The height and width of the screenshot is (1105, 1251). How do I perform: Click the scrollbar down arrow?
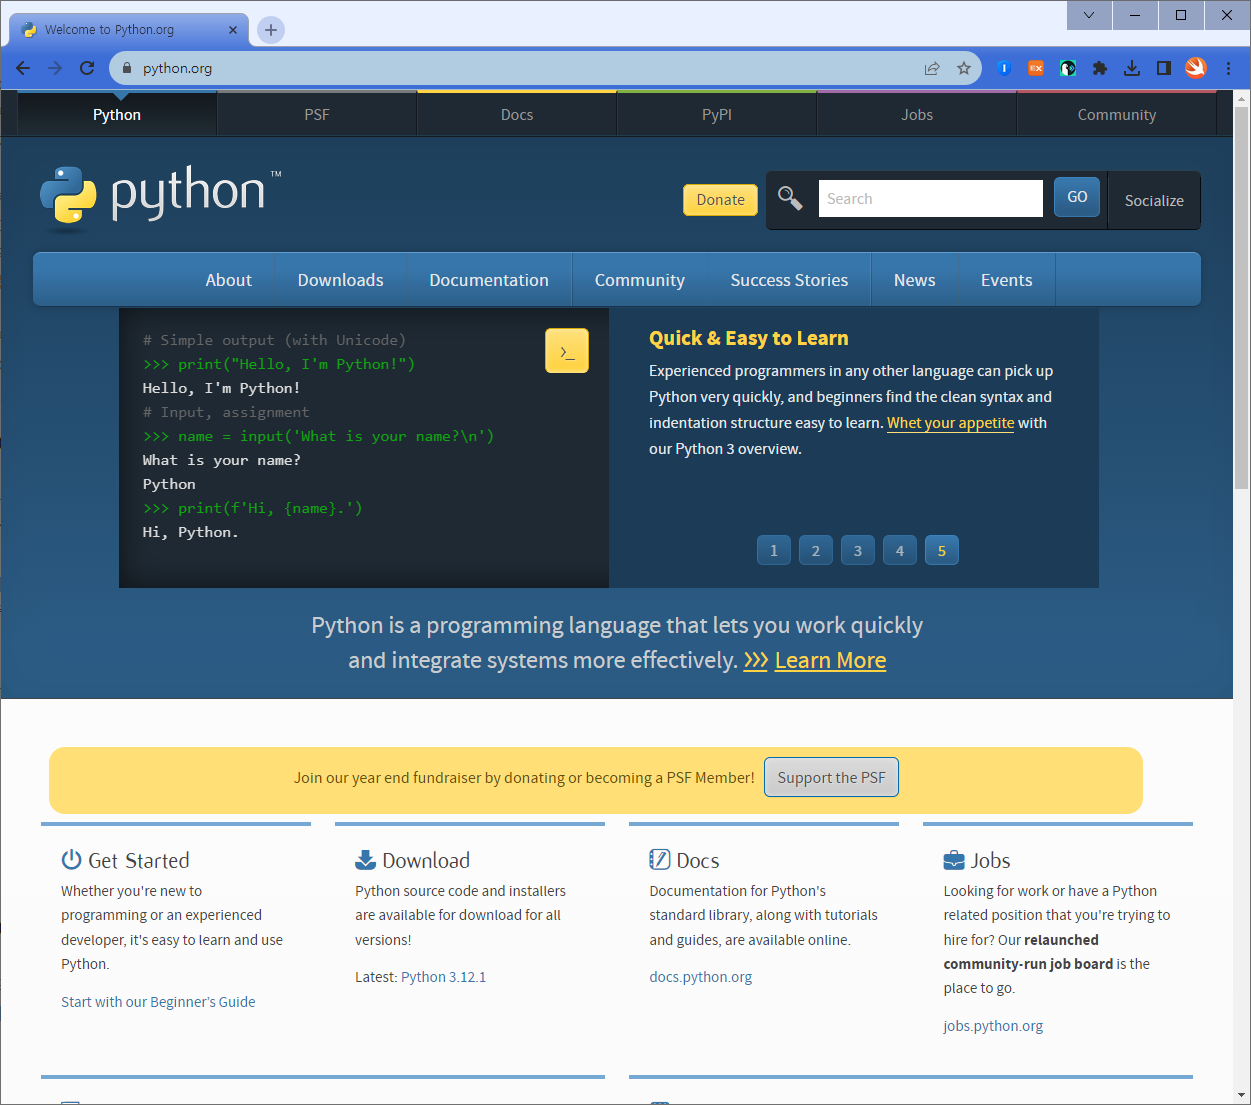(1241, 1095)
